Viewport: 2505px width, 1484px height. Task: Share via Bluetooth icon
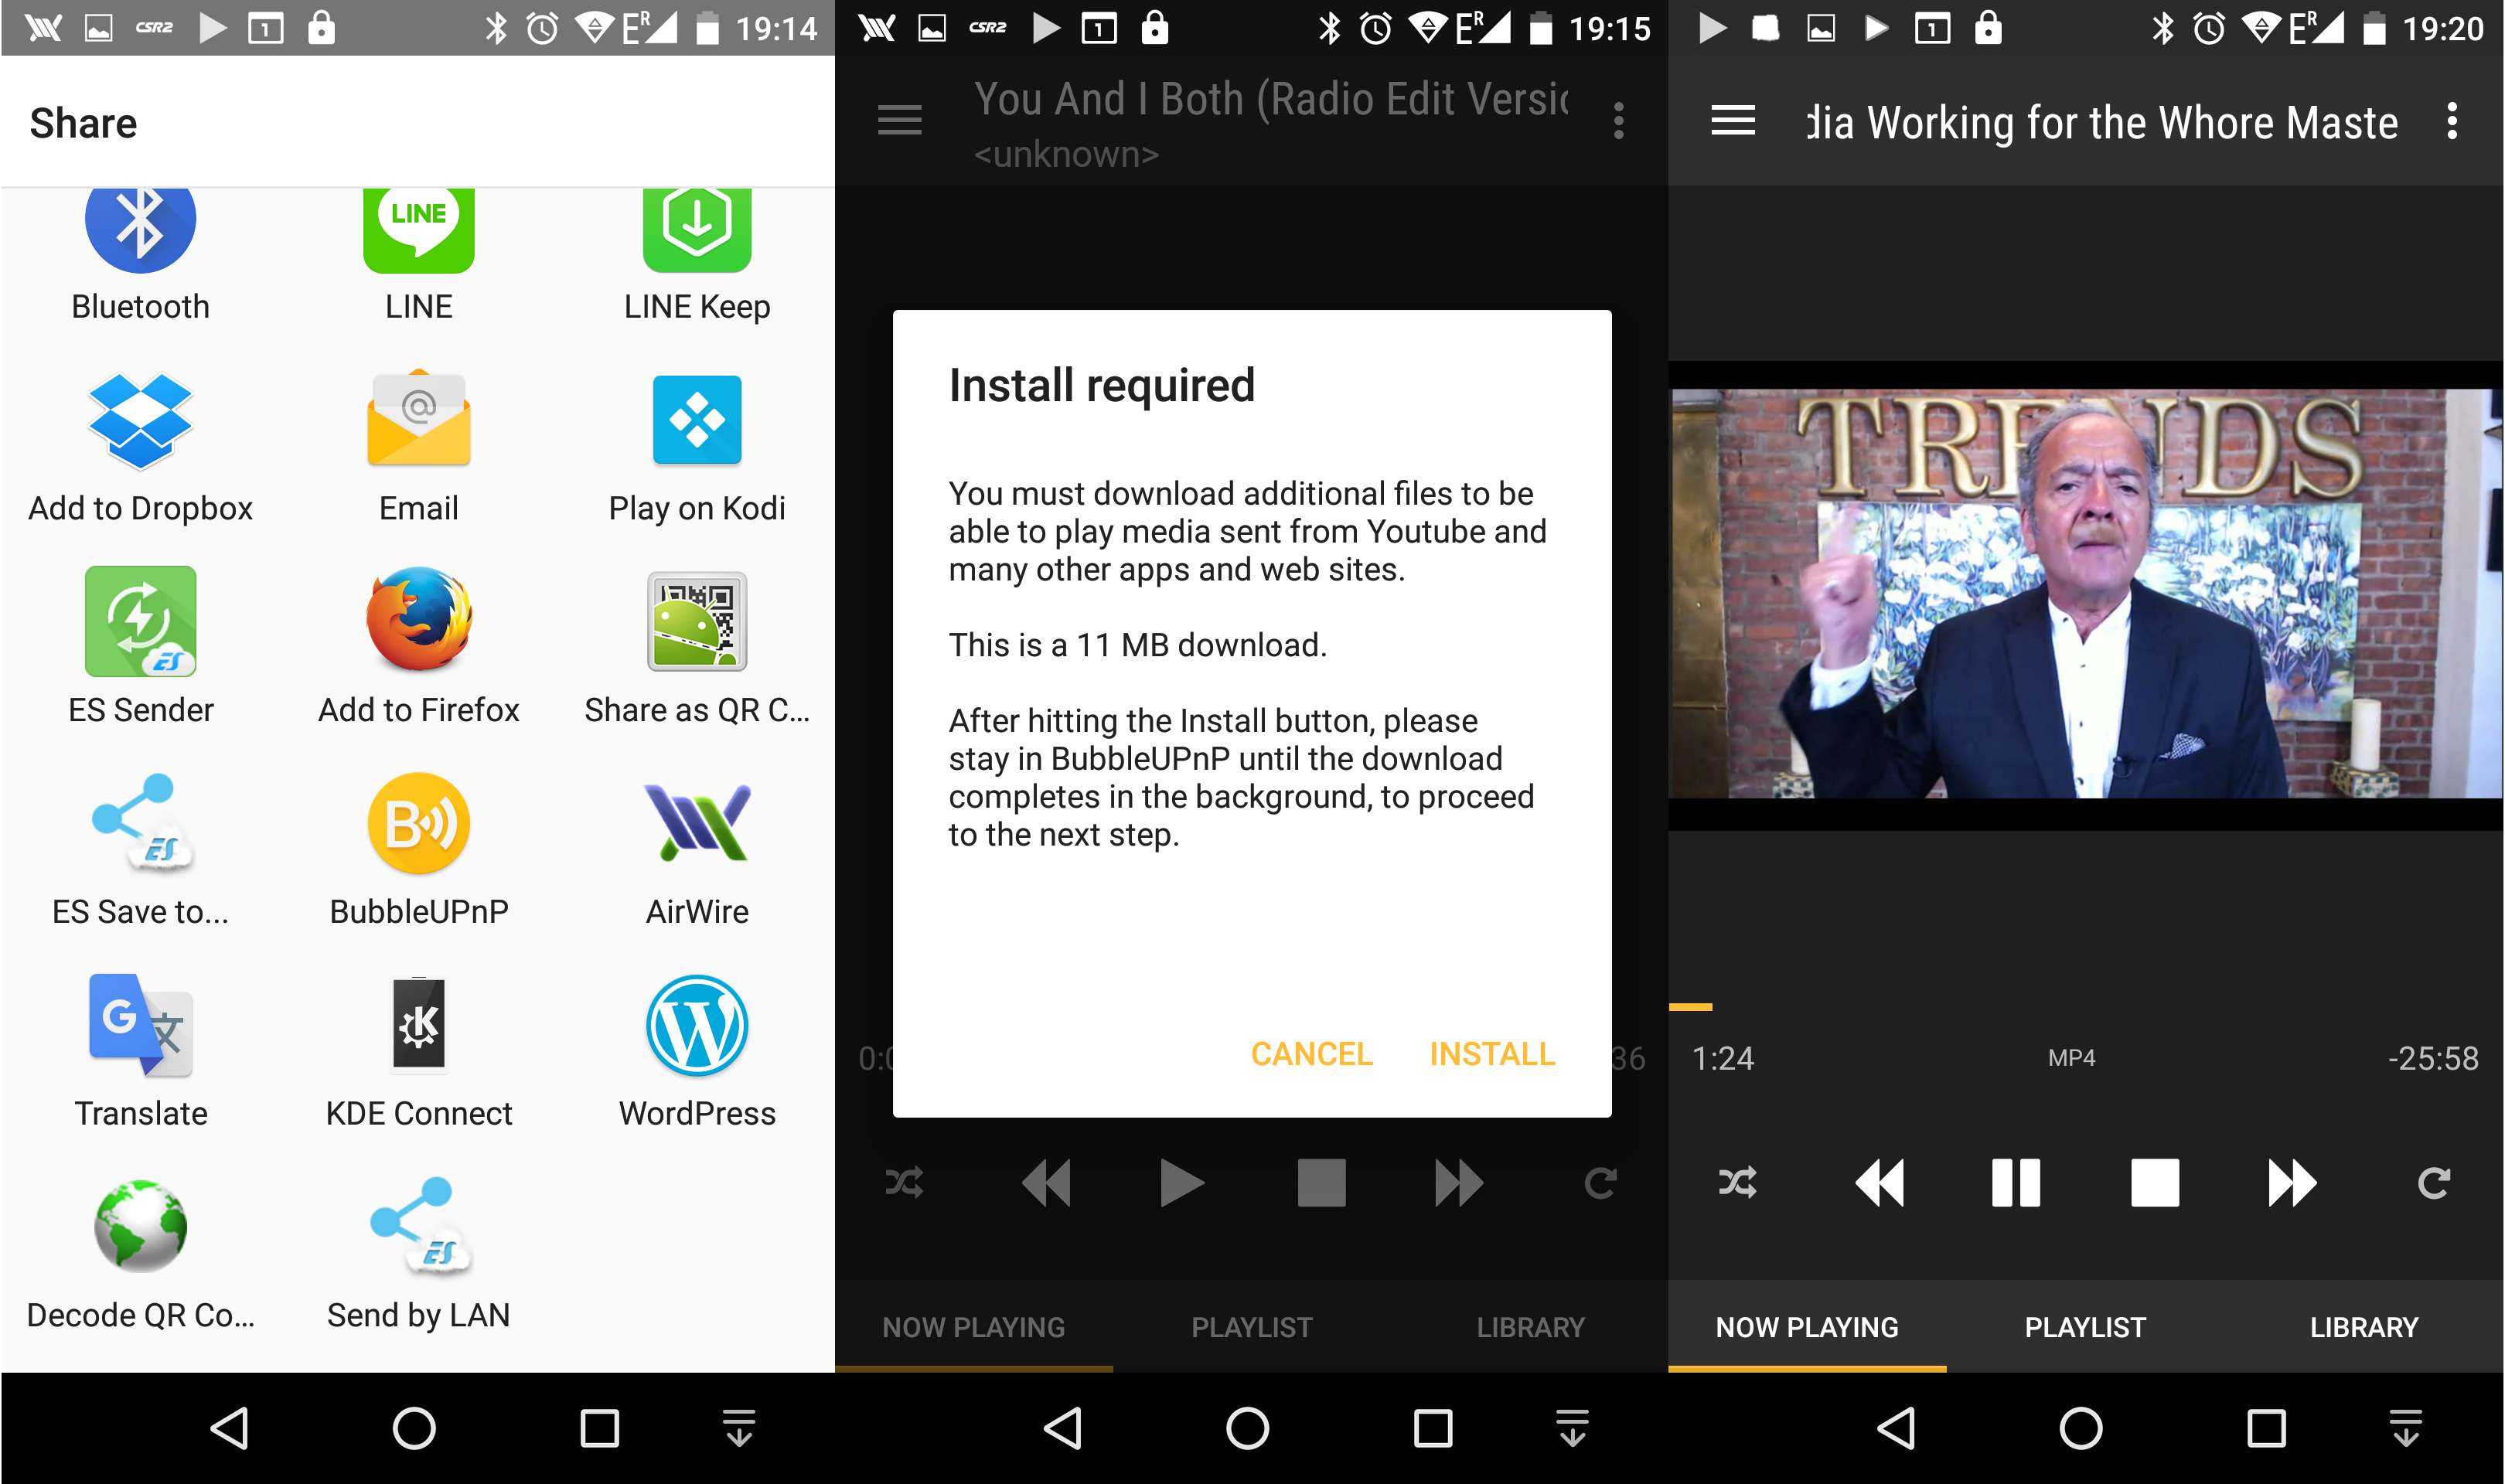click(x=140, y=230)
